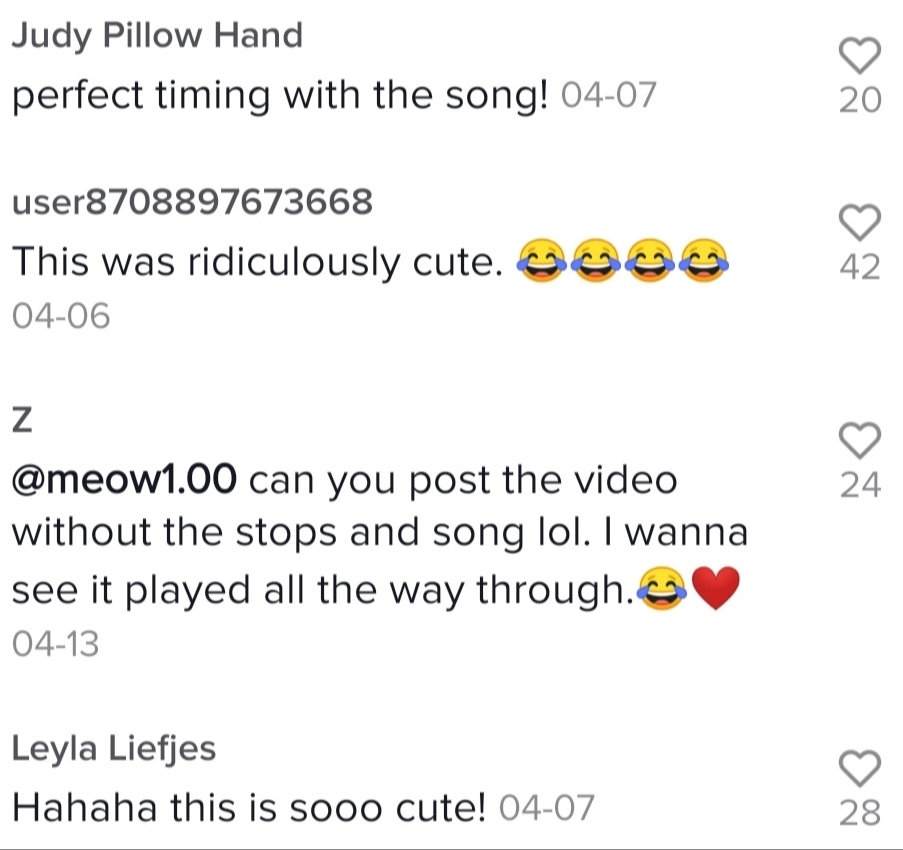This screenshot has height=850, width=903.
Task: Tap the 04-06 comment date
Action: (x=61, y=316)
